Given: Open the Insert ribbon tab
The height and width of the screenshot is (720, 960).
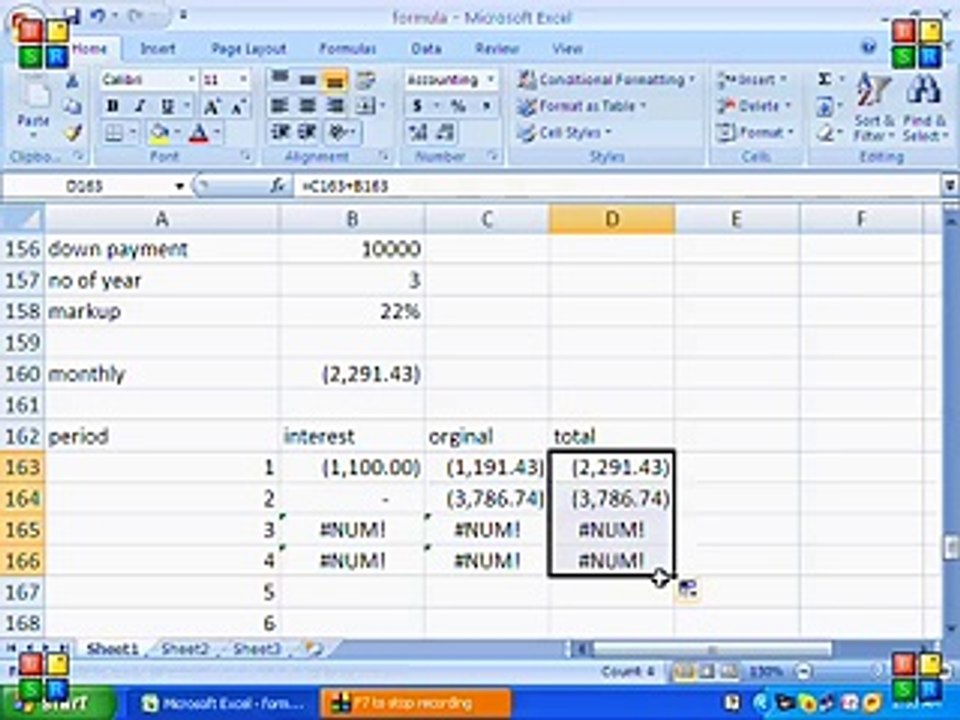Looking at the screenshot, I should [158, 48].
